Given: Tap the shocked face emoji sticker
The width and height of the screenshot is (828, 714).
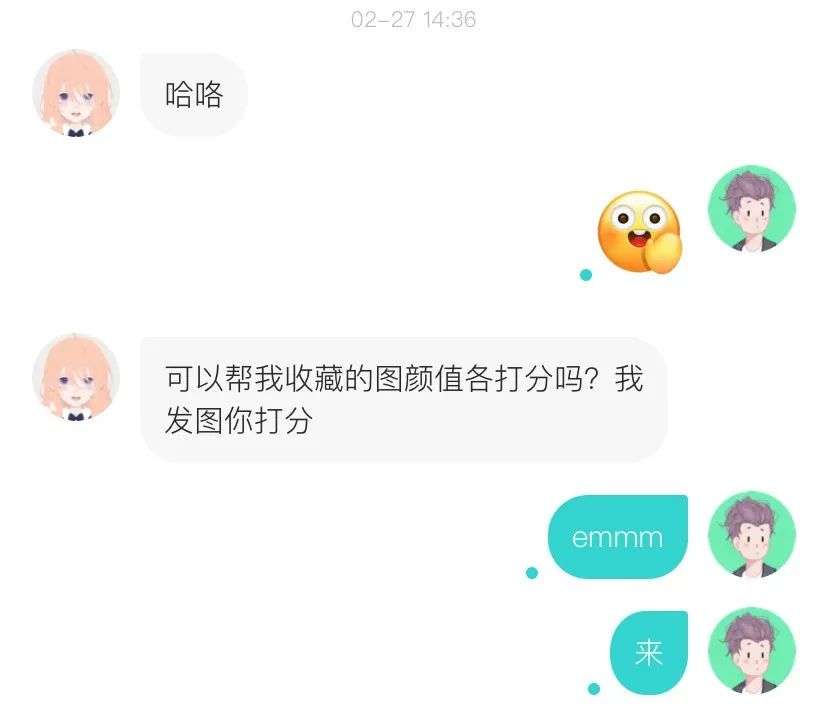Looking at the screenshot, I should [639, 232].
